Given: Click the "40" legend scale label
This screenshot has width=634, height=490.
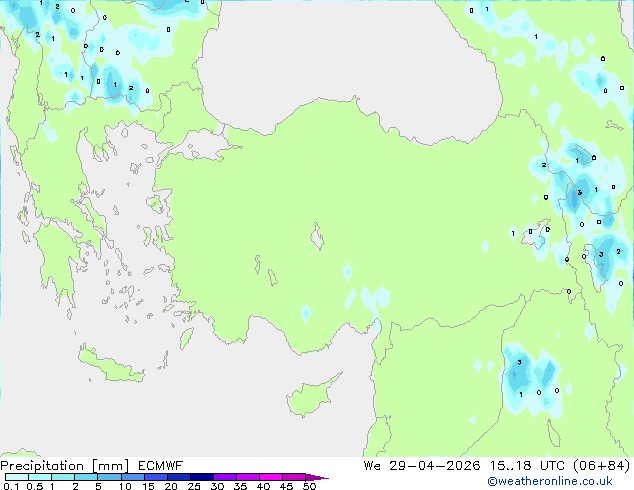Looking at the screenshot, I should point(264,486).
